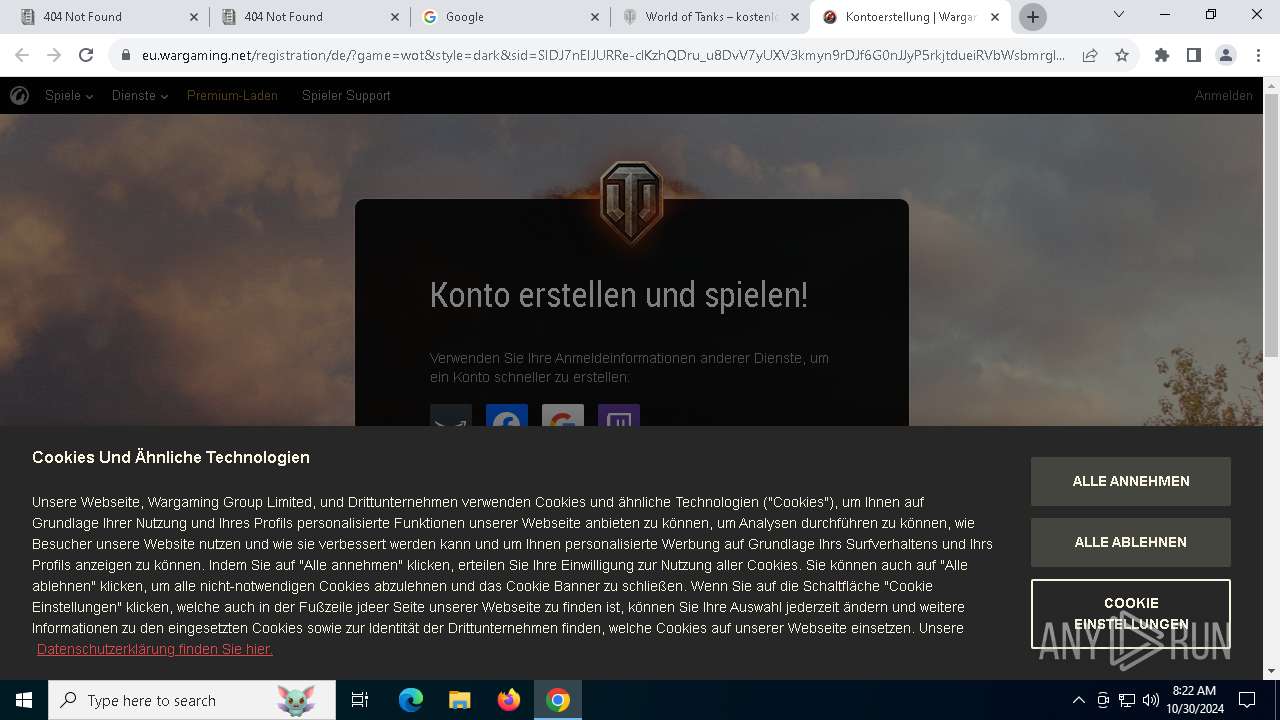Image resolution: width=1280 pixels, height=720 pixels.
Task: Click the address bar URL
Action: coord(603,56)
